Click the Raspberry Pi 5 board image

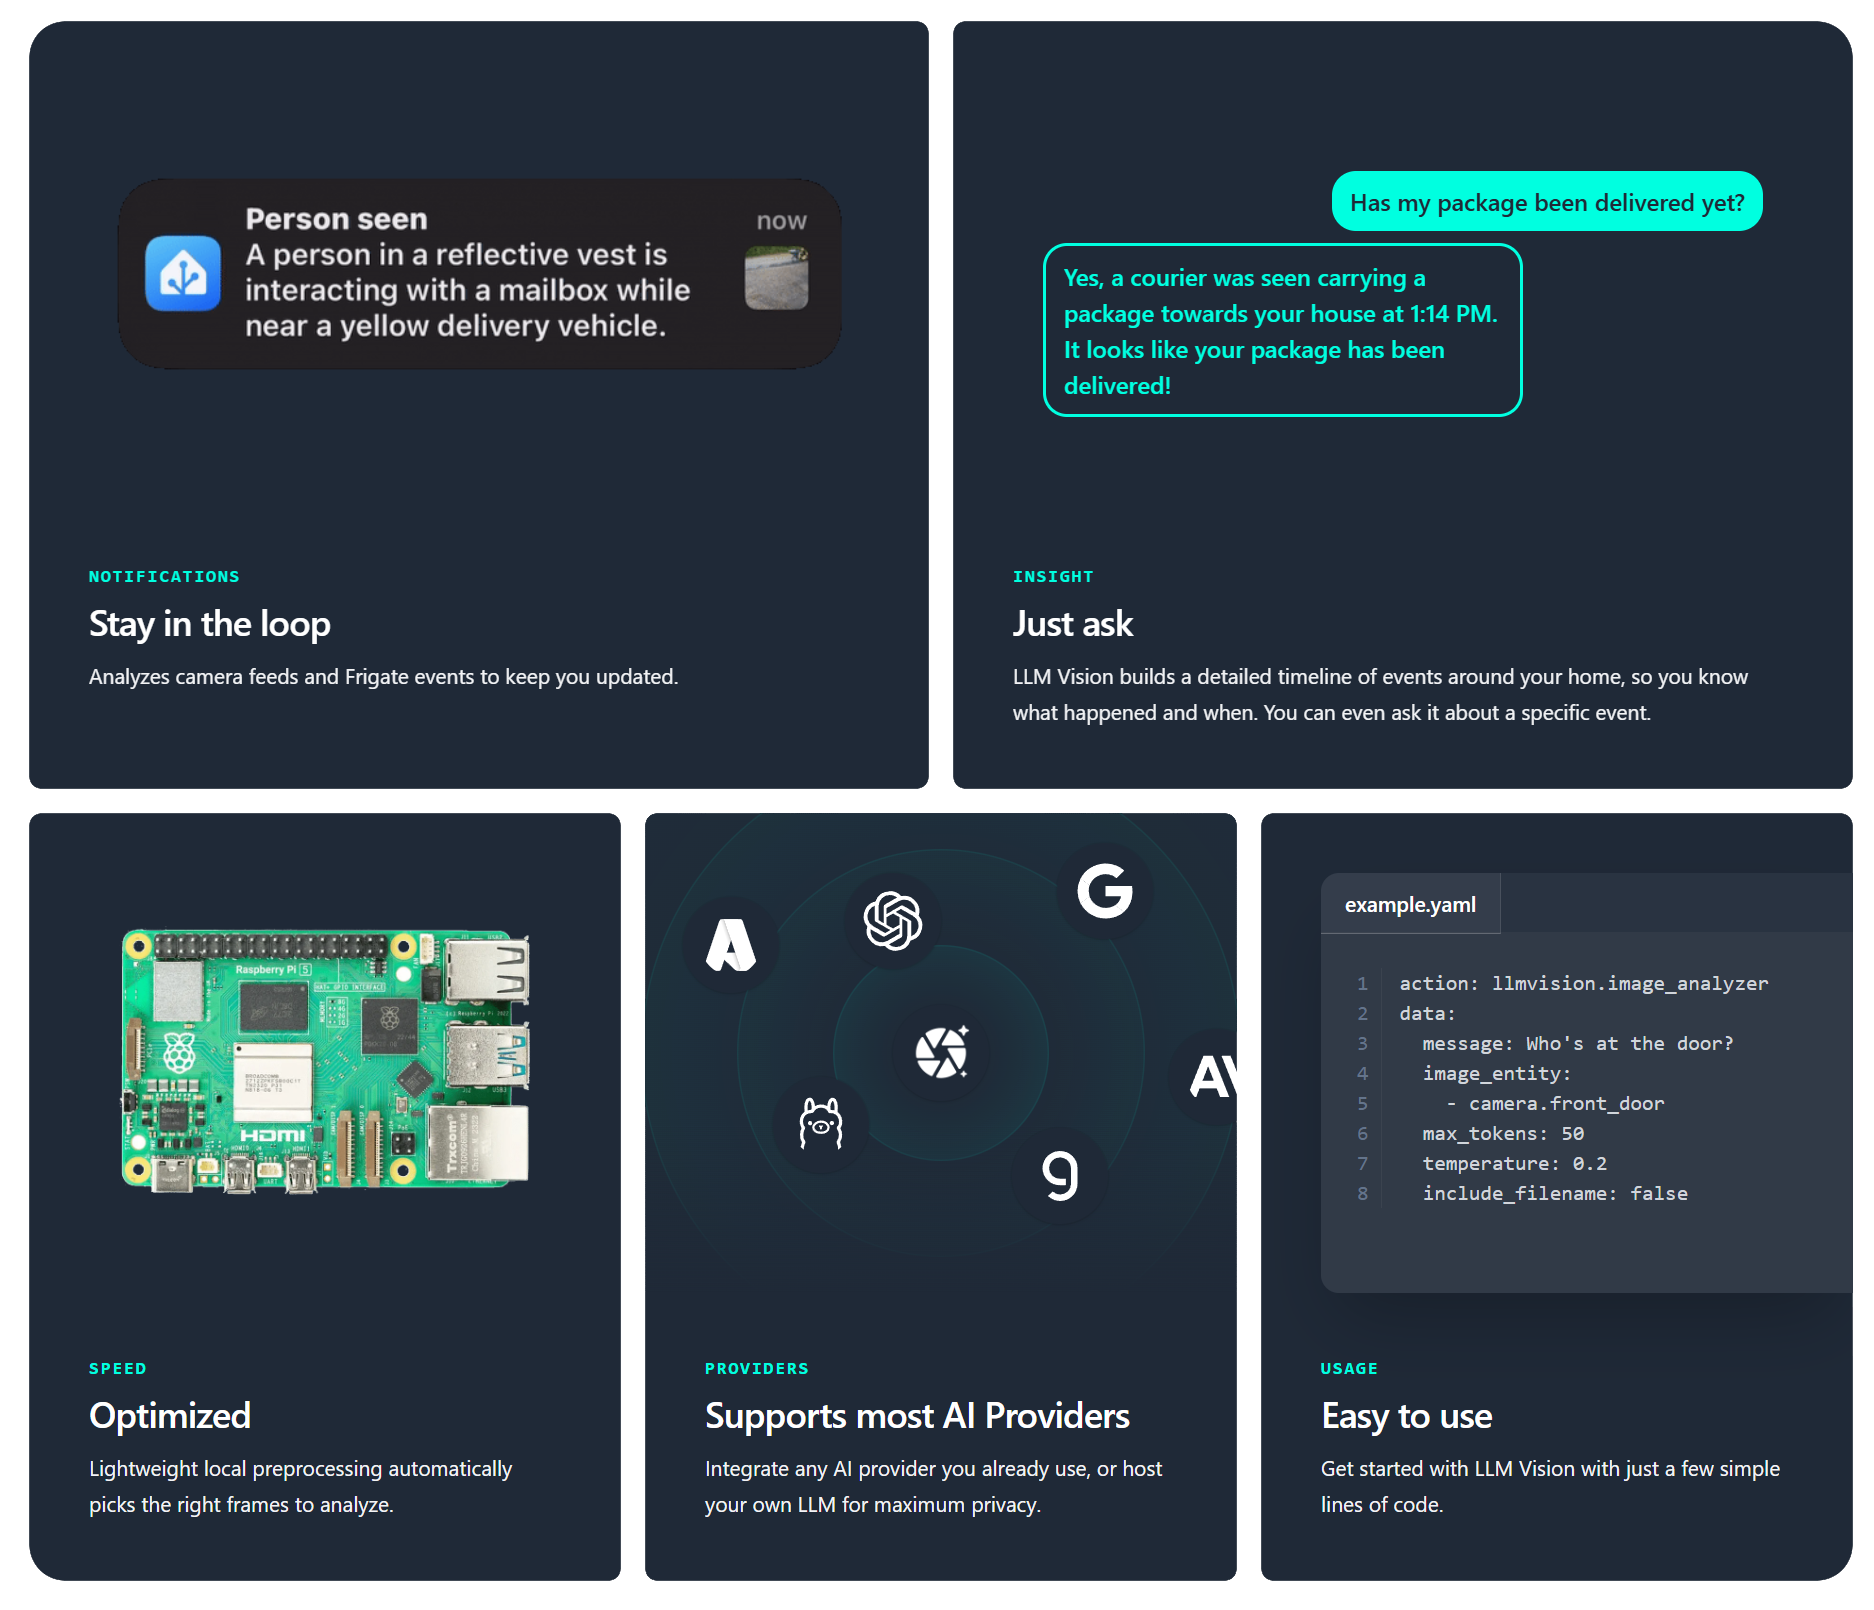[x=326, y=1061]
